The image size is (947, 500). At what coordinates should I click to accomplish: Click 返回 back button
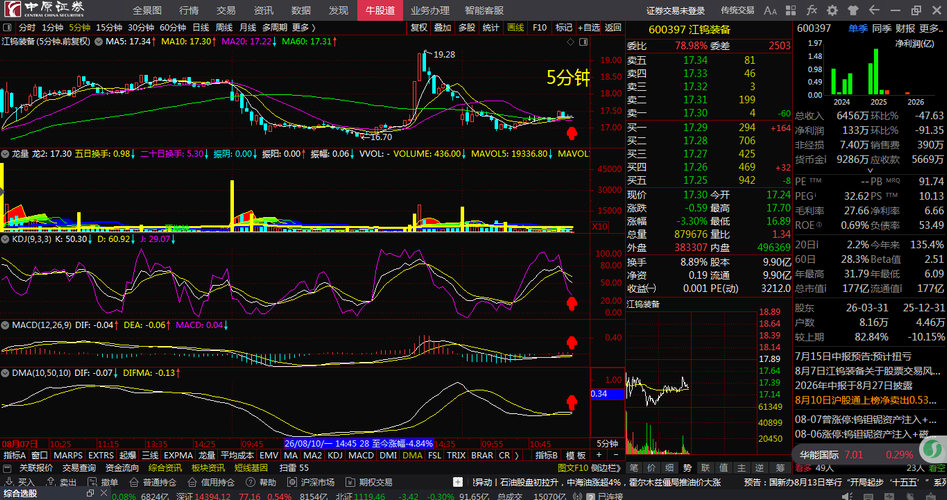point(613,28)
